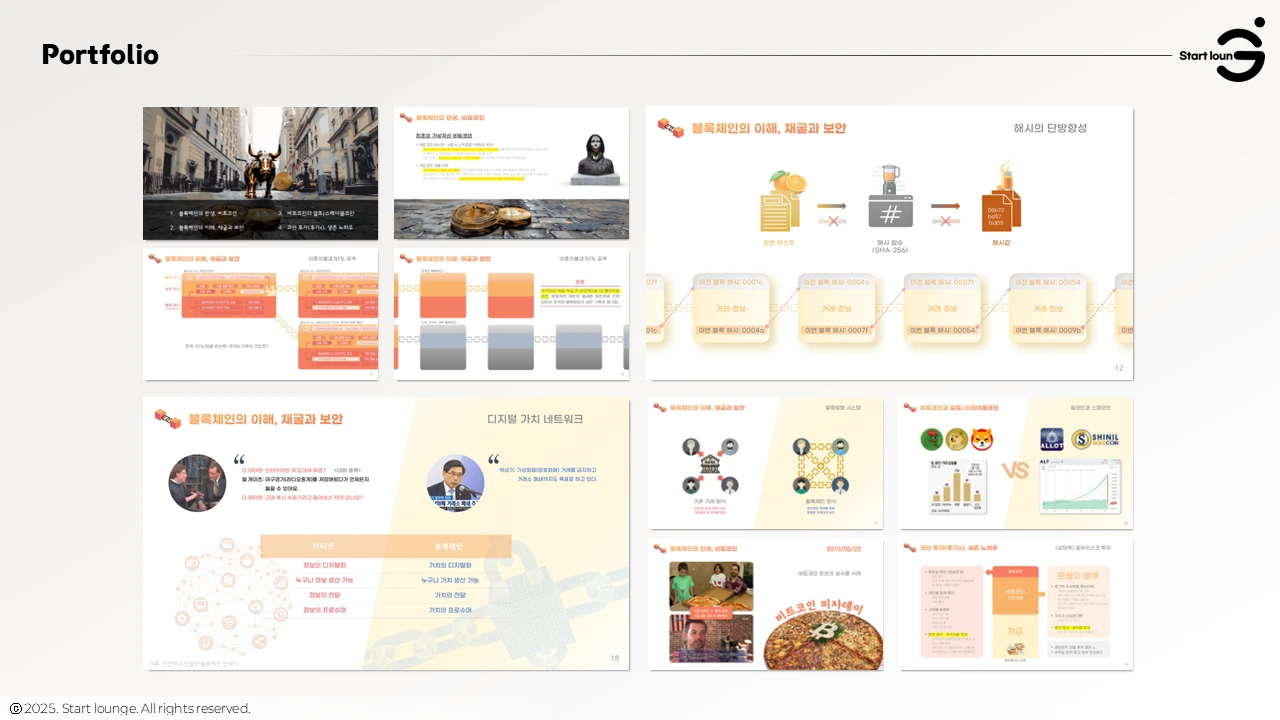Image resolution: width=1280 pixels, height=720 pixels.
Task: Select the decentralized system diagram slide
Action: click(x=766, y=463)
